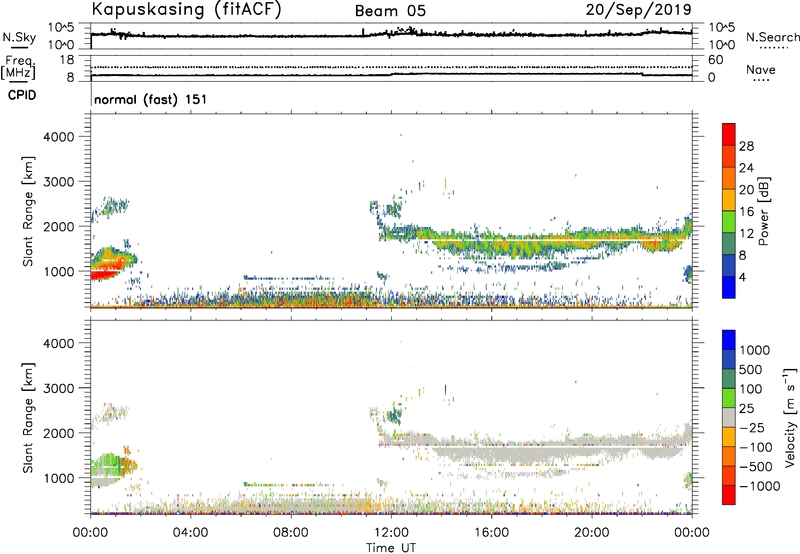
Task: Click the '4000' tick on the power panel
Action: (58, 137)
